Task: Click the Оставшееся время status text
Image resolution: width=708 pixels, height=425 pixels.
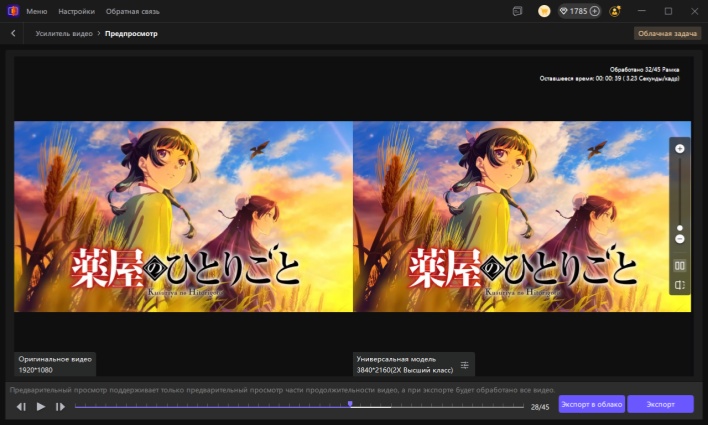Action: point(609,79)
